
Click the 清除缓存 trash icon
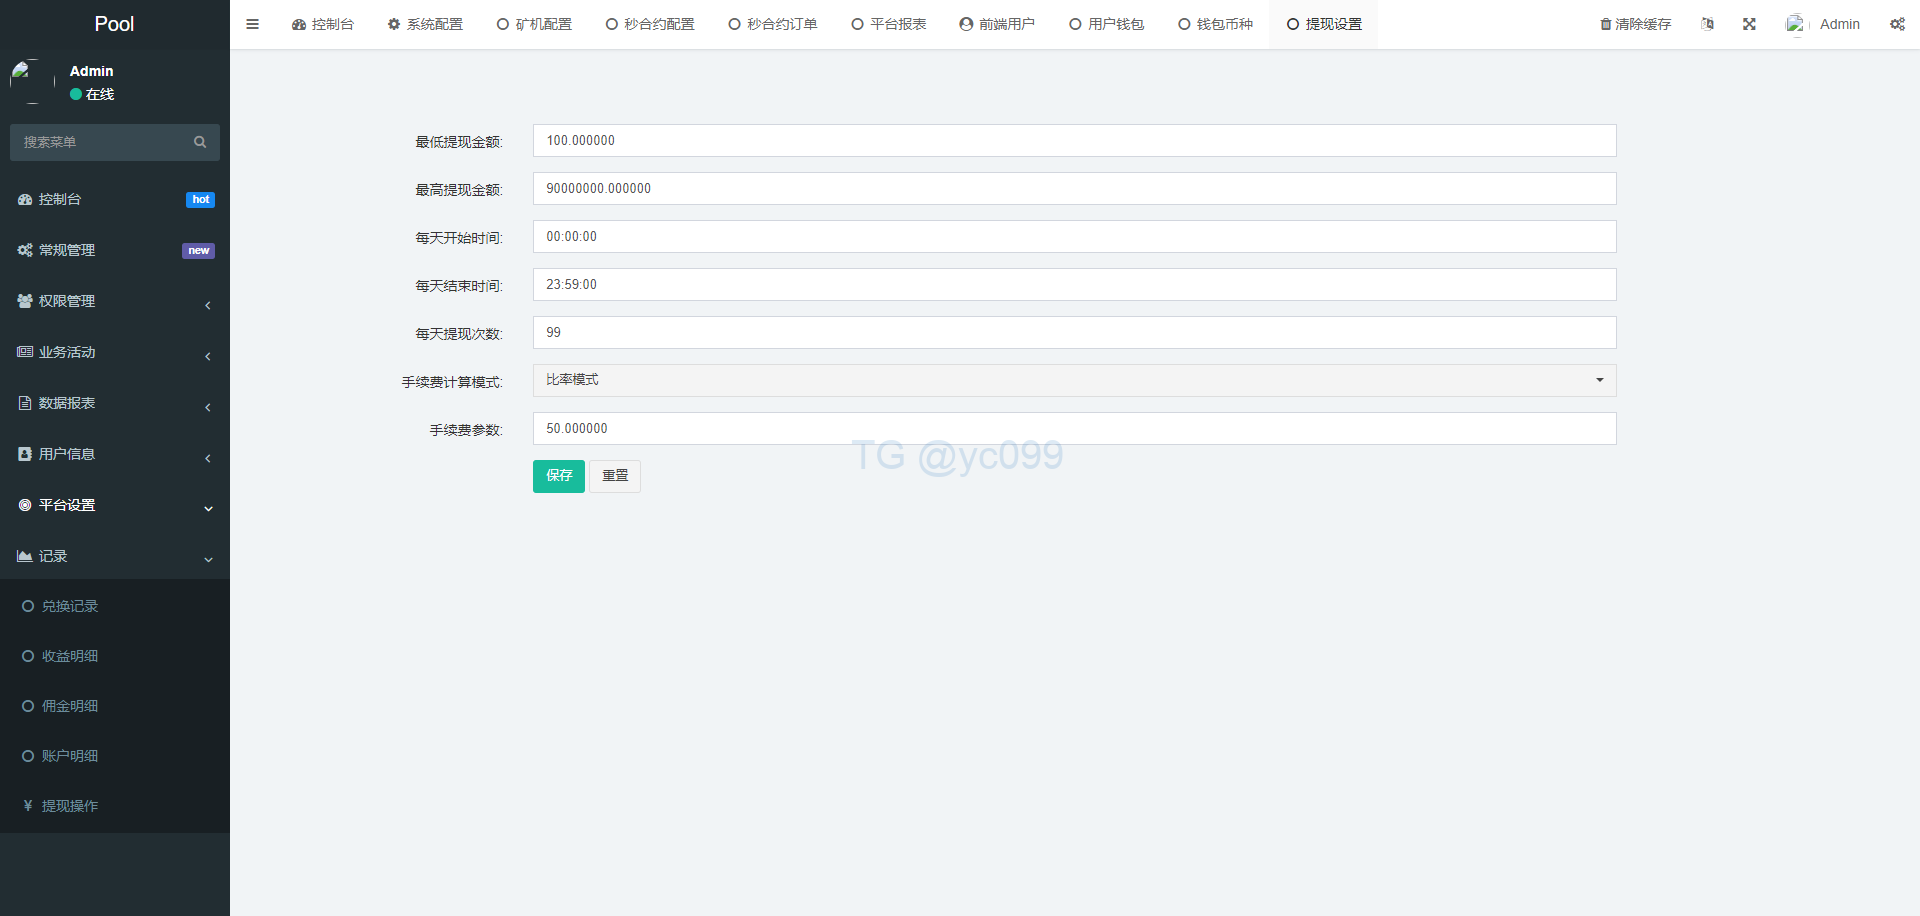[x=1605, y=24]
